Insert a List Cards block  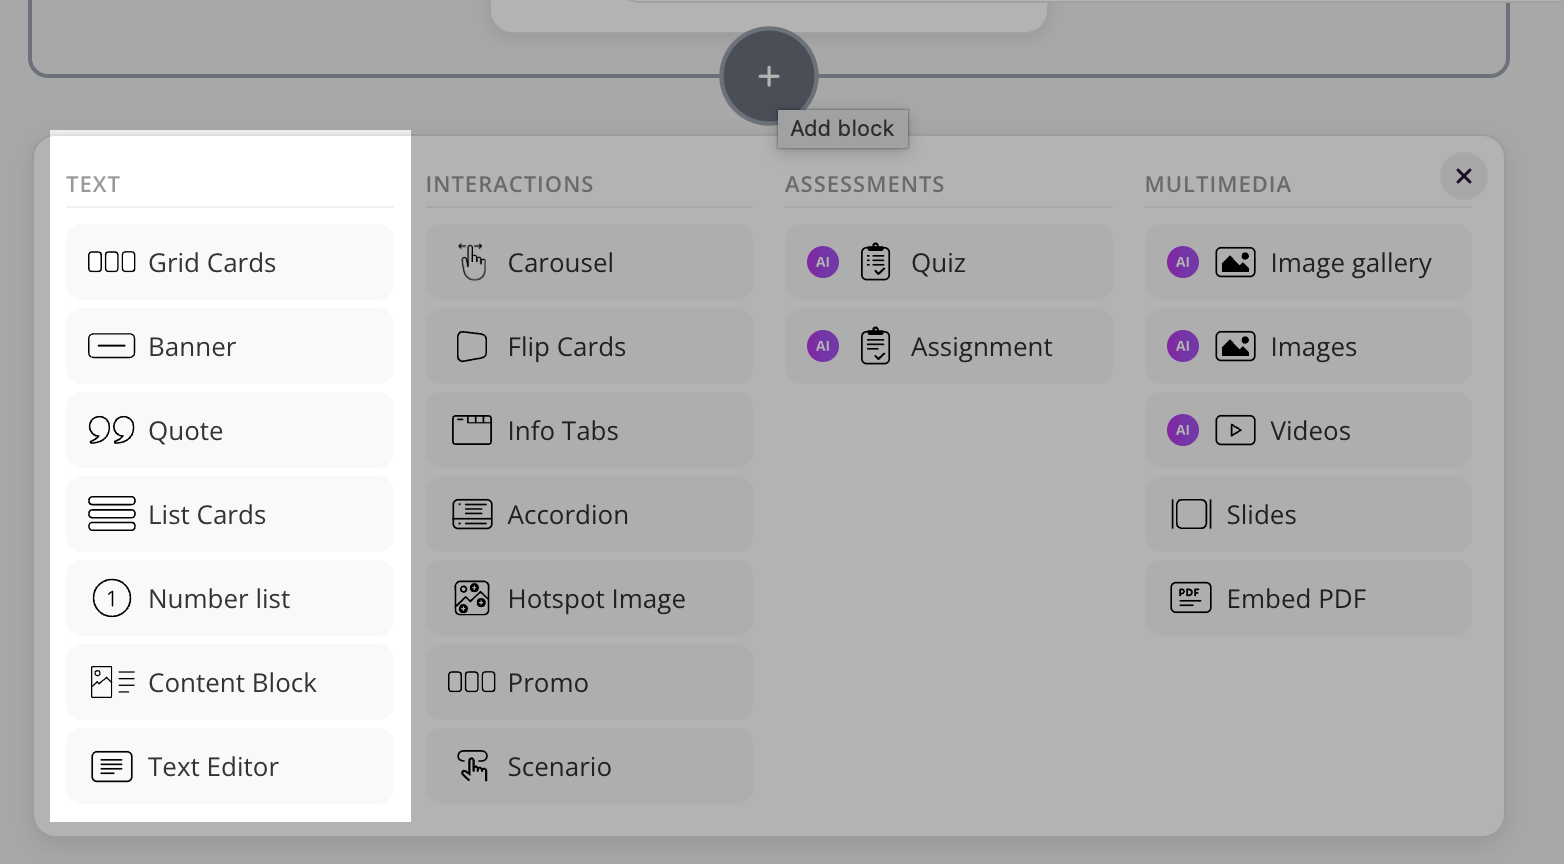[230, 514]
